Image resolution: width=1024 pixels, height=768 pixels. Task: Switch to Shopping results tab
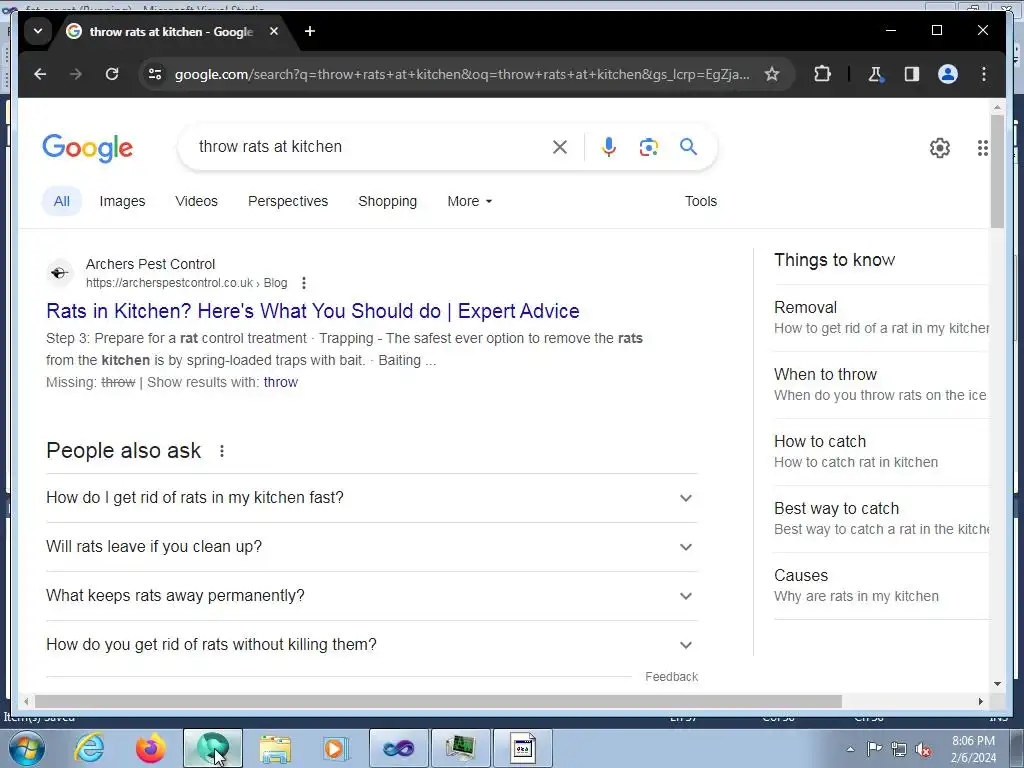pyautogui.click(x=387, y=201)
